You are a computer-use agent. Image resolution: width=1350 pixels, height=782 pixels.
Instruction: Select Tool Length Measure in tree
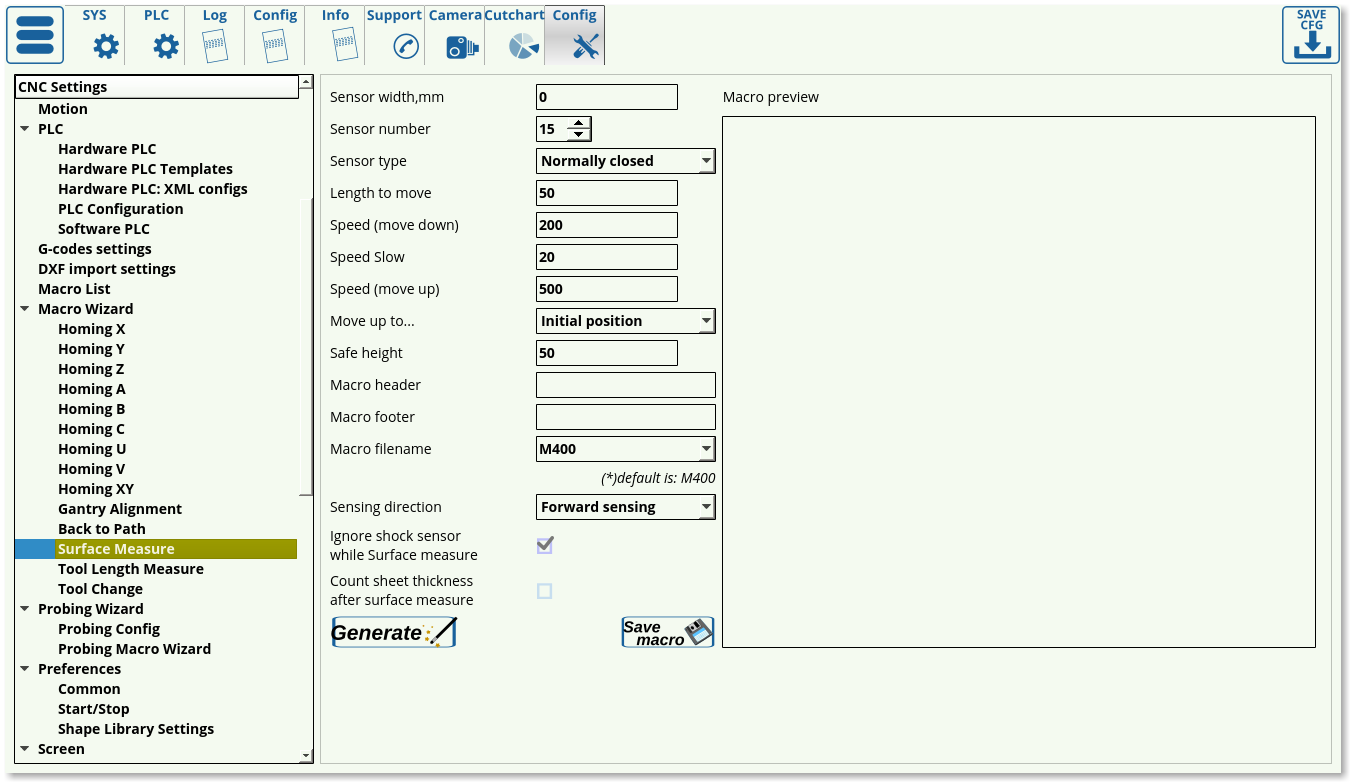click(130, 569)
